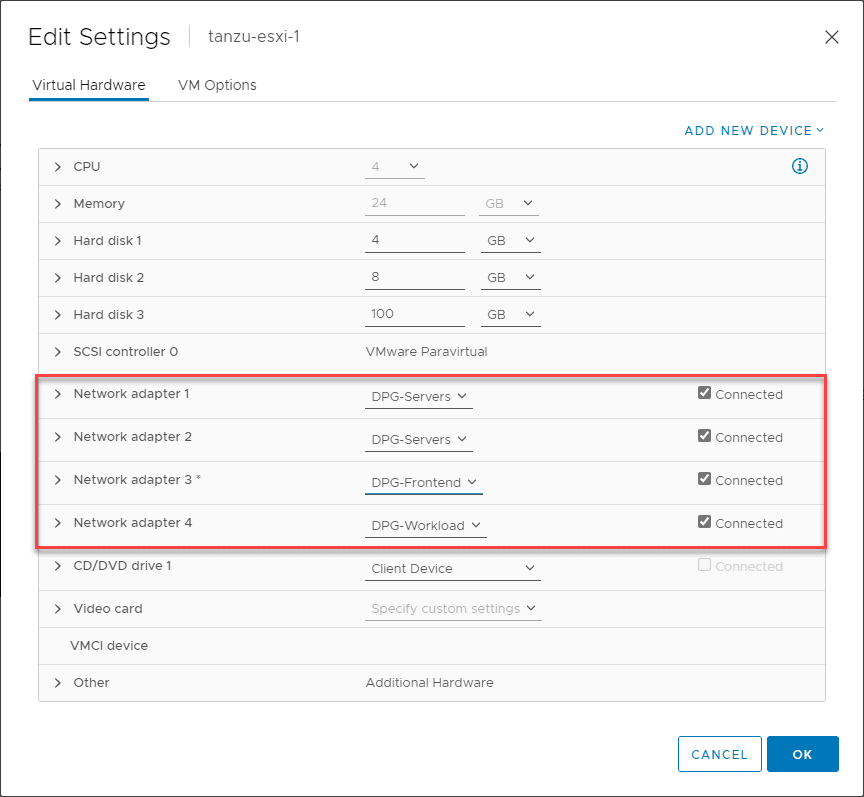The height and width of the screenshot is (797, 864).
Task: Expand the Video card settings
Action: coord(58,609)
